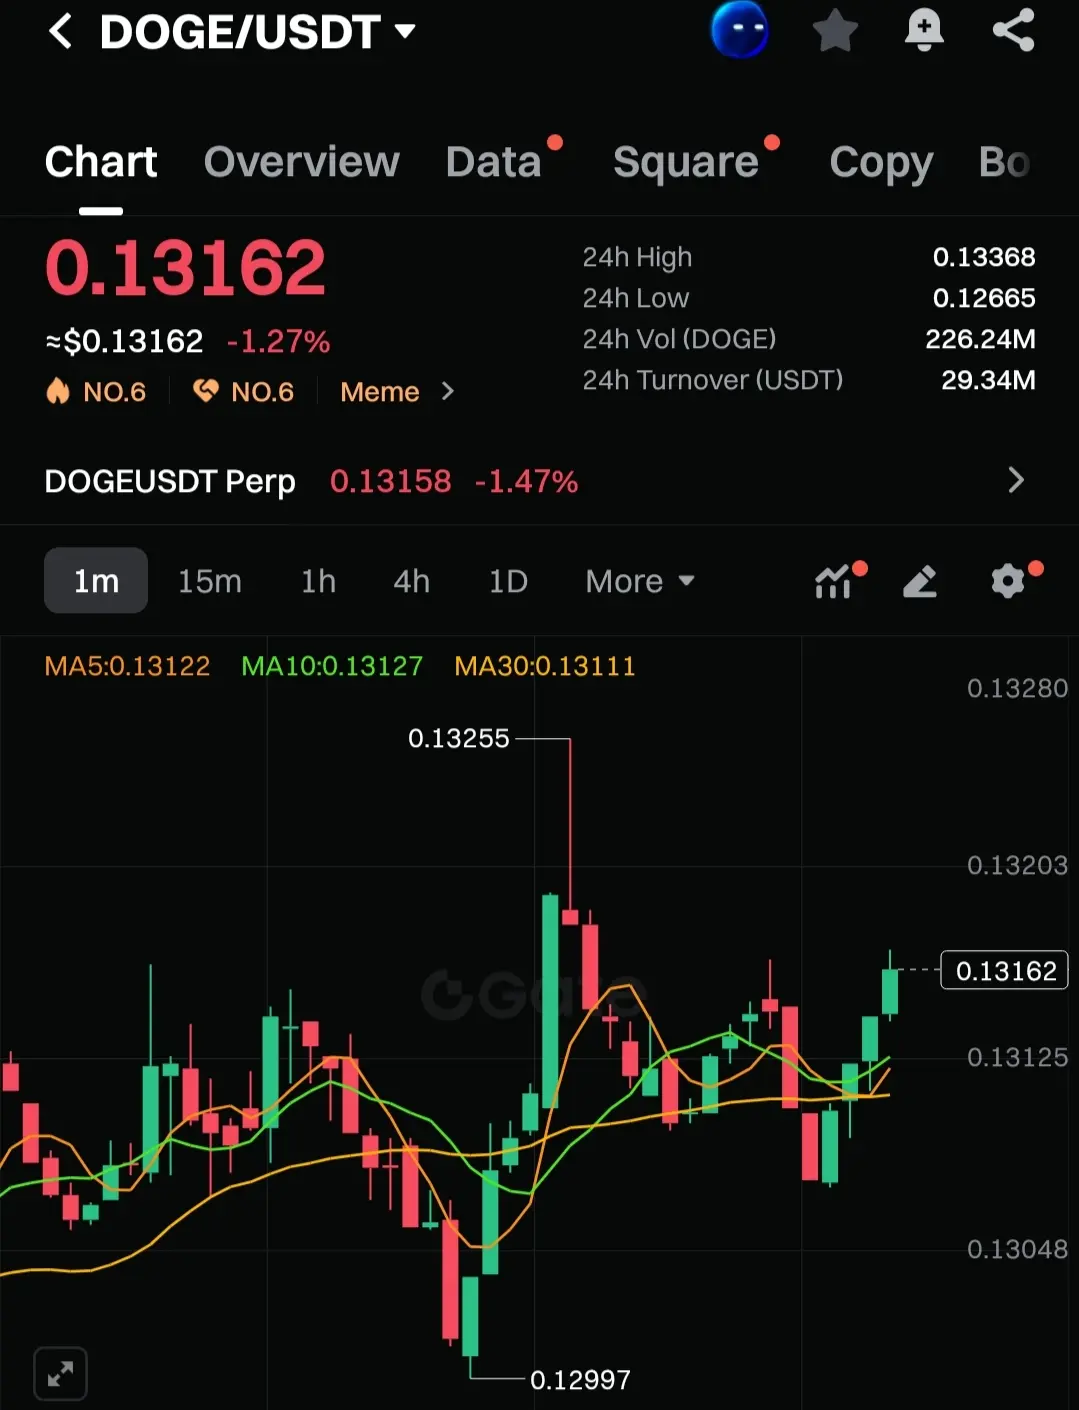Switch chart to 1h interval
This screenshot has height=1410, width=1079.
318,581
